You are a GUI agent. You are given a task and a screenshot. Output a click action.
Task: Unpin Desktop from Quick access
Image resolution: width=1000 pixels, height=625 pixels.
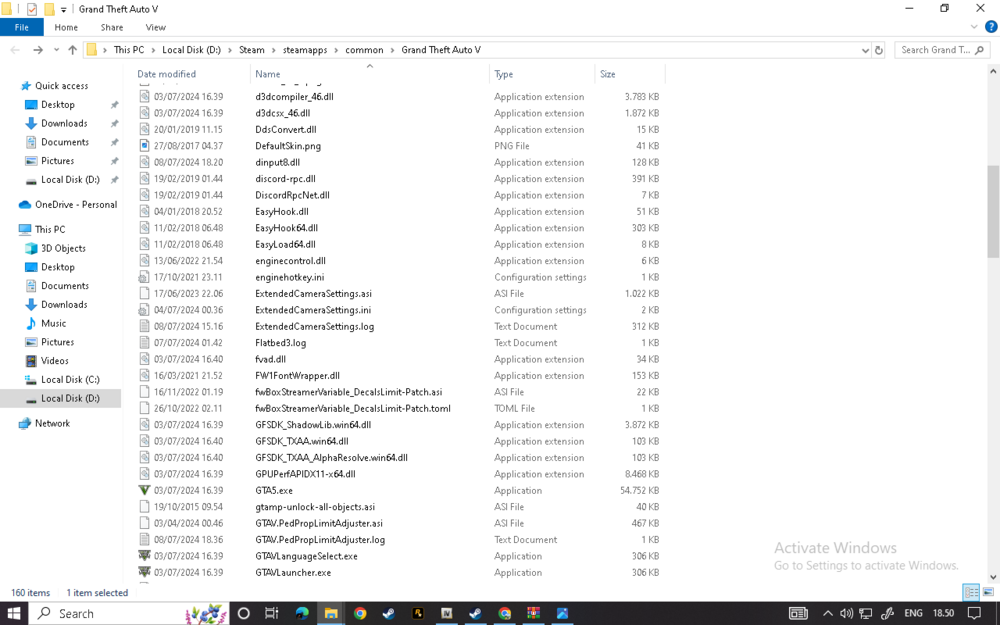coord(113,104)
